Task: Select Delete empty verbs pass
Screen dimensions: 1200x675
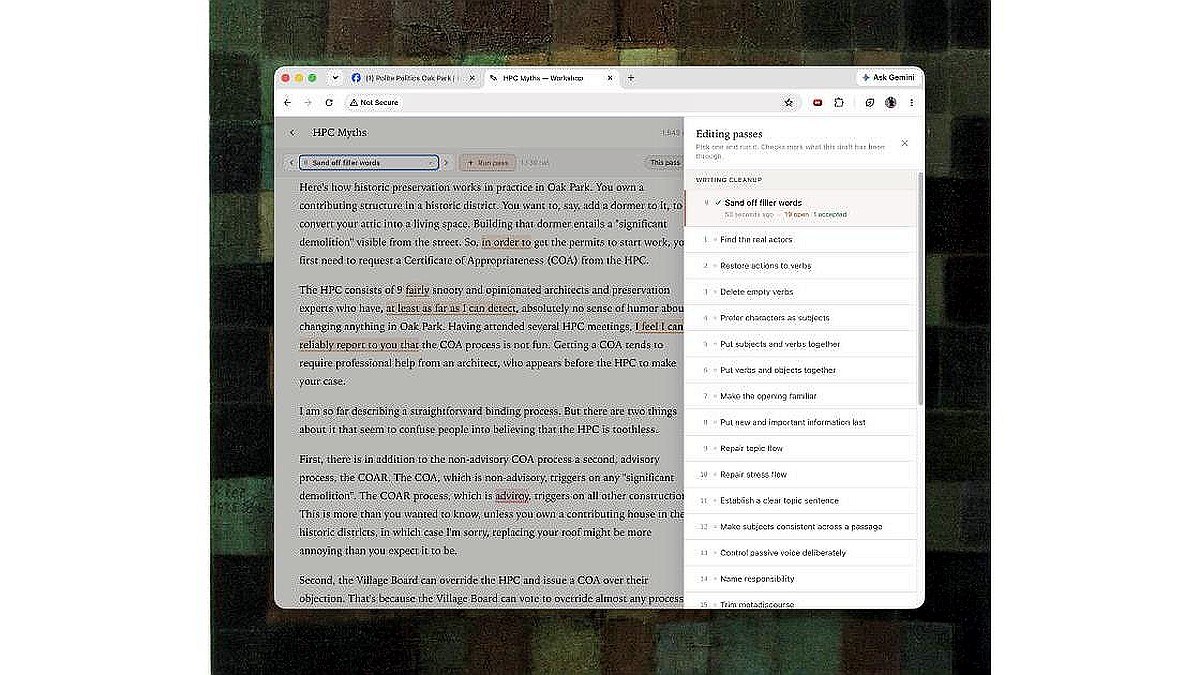Action: [x=800, y=292]
